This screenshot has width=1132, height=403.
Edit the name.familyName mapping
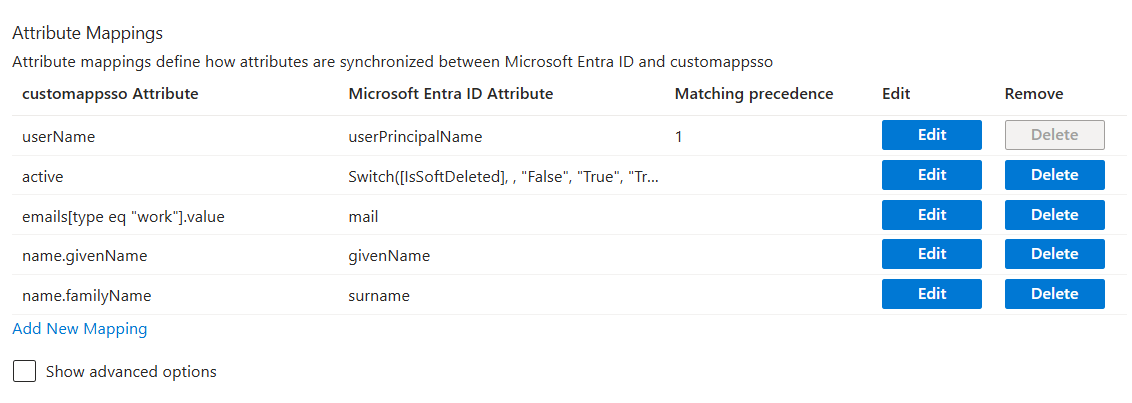[931, 294]
